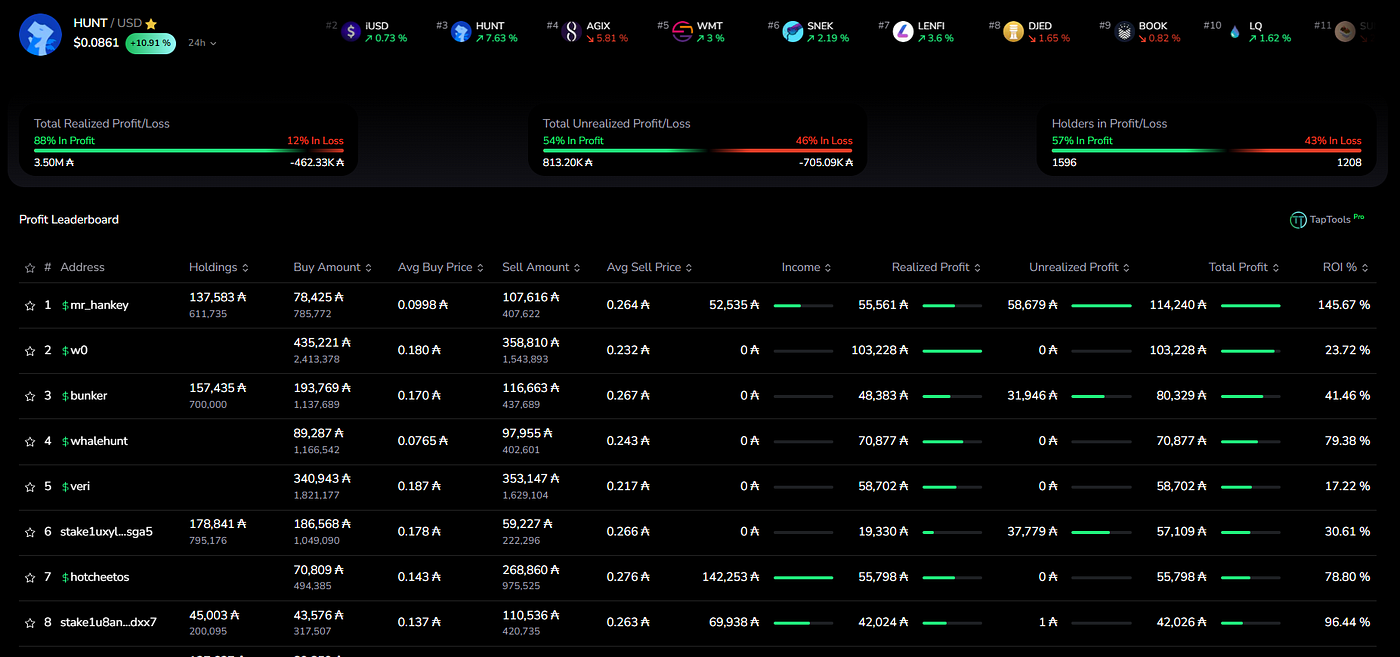Favorite the w0 row star
Image resolution: width=1400 pixels, height=657 pixels.
coord(30,350)
